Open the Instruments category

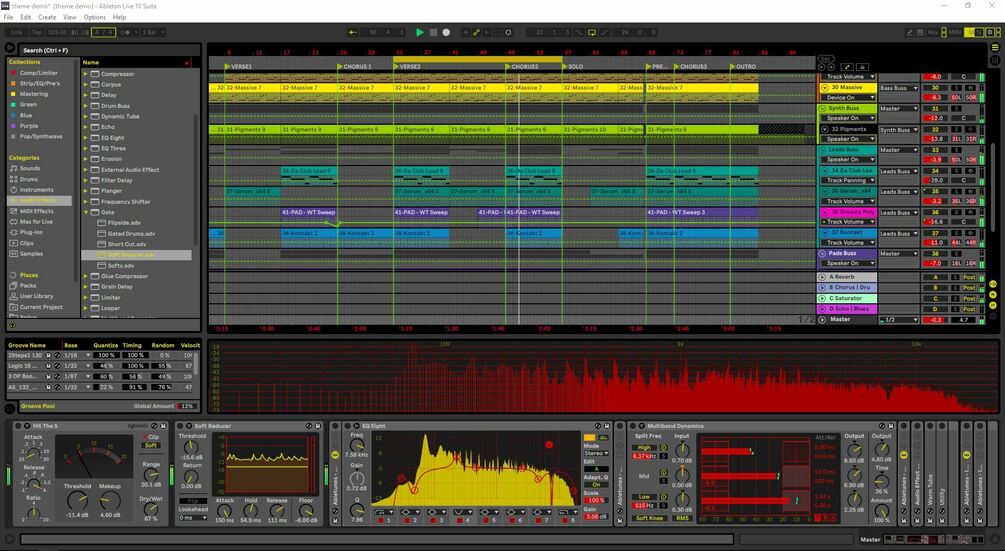point(37,190)
